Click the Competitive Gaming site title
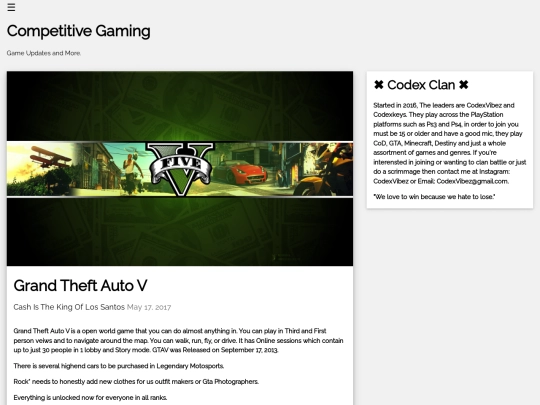 point(79,31)
